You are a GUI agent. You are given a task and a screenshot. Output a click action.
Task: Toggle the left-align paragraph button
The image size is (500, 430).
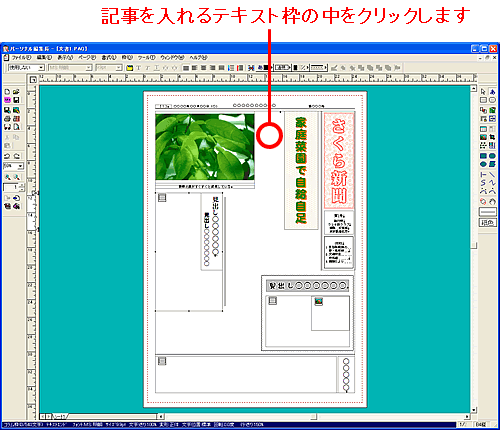(186, 68)
